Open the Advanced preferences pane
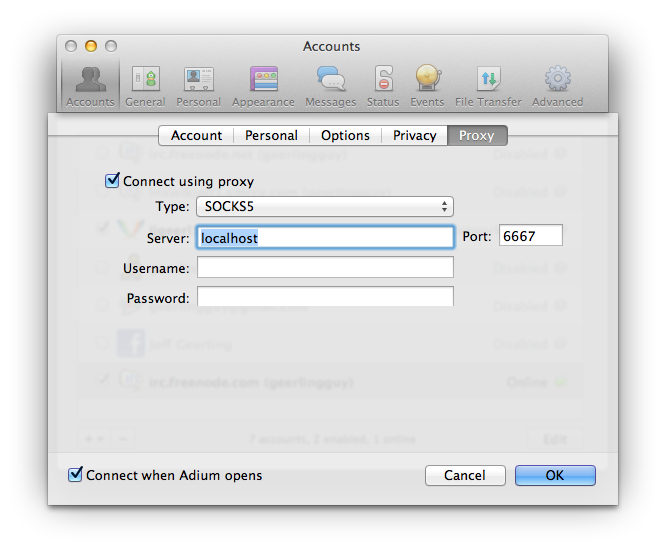The image size is (665, 549). pos(557,86)
